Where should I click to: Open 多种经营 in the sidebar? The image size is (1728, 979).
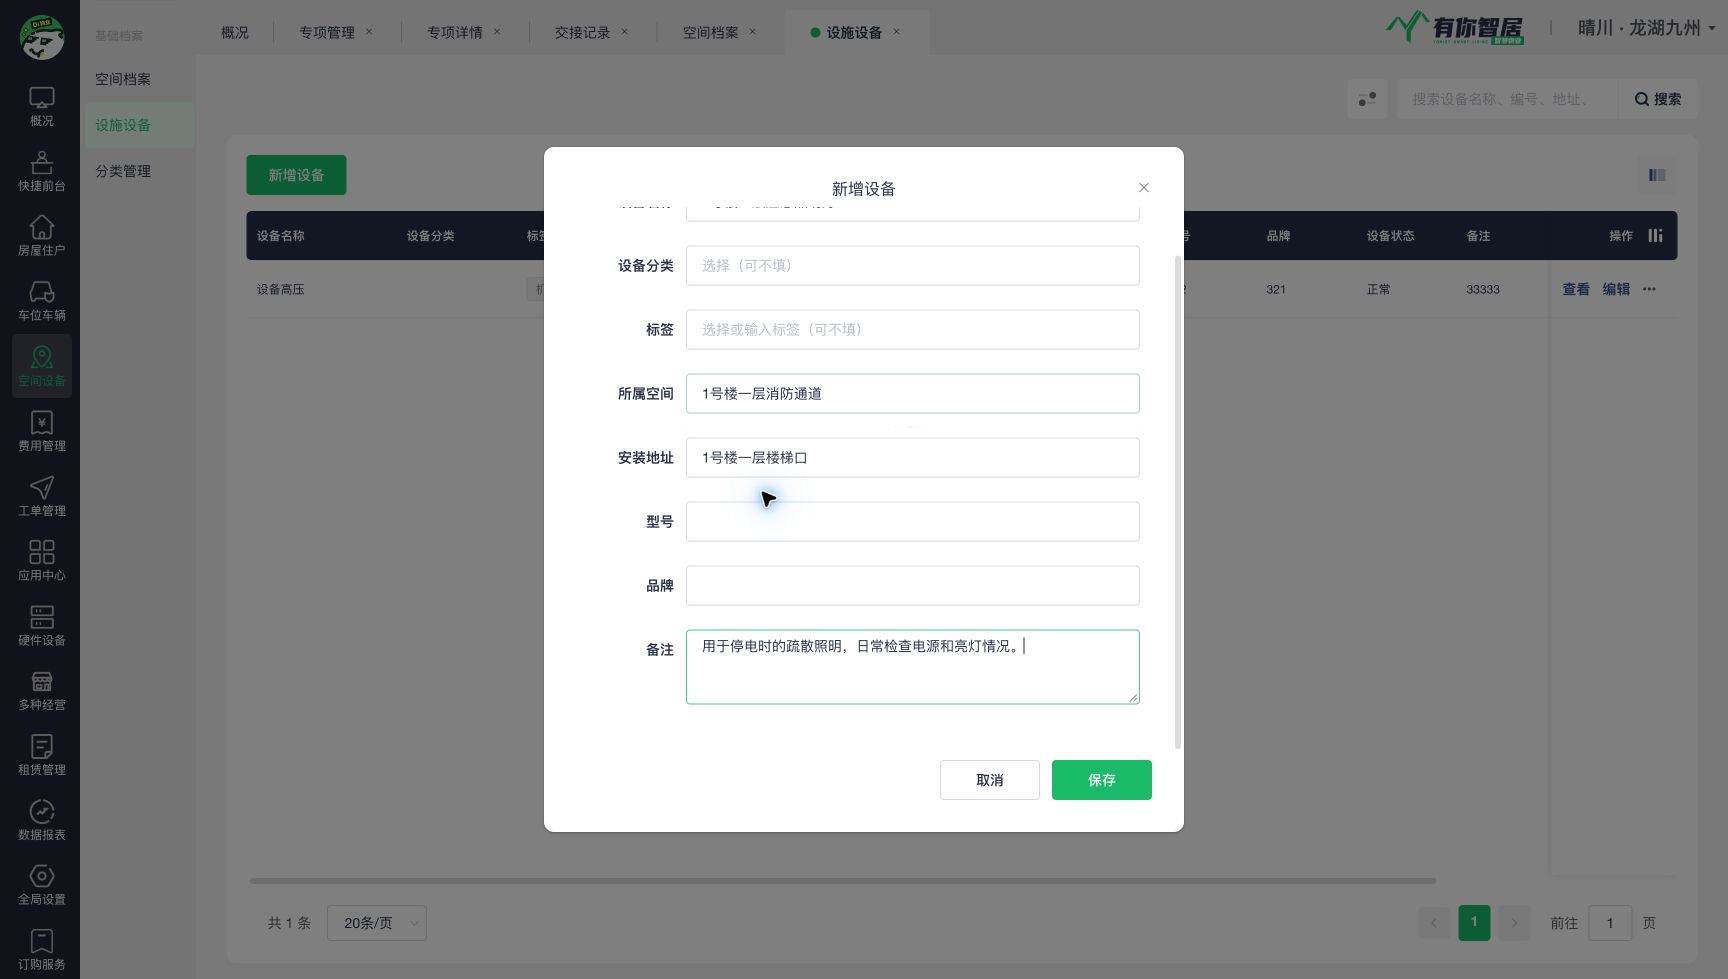point(41,691)
